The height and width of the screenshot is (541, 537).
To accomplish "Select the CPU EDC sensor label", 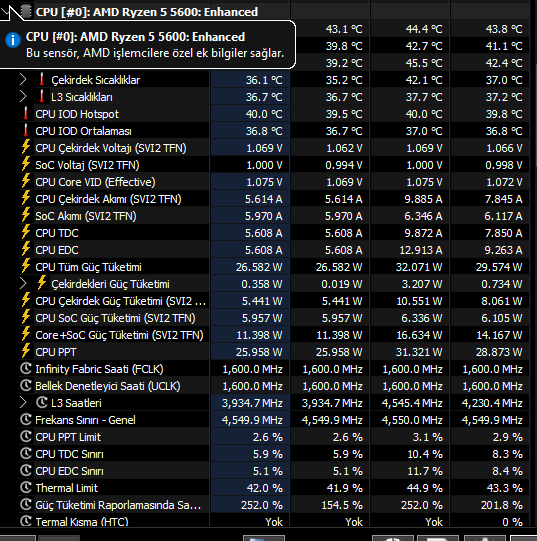I will click(x=57, y=250).
